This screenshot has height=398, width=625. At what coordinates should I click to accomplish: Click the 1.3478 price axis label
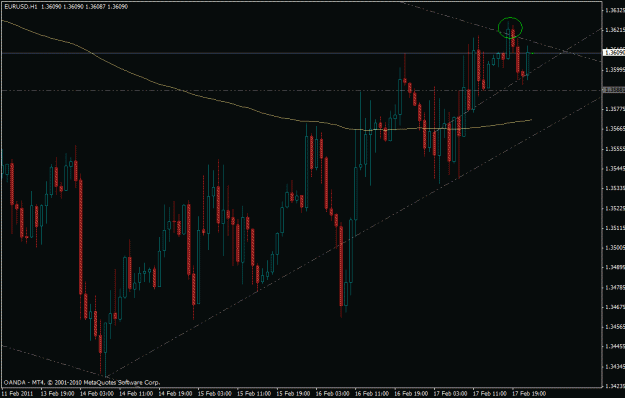(x=615, y=287)
